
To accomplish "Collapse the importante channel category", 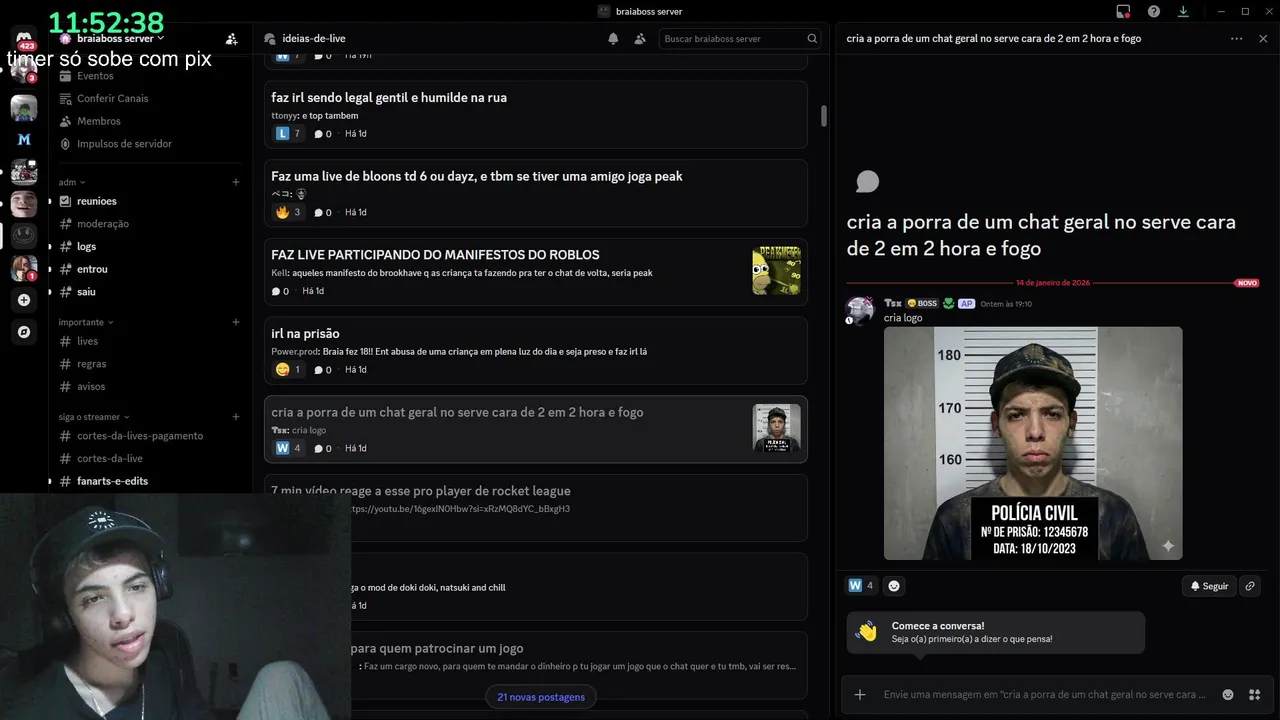I will [85, 322].
